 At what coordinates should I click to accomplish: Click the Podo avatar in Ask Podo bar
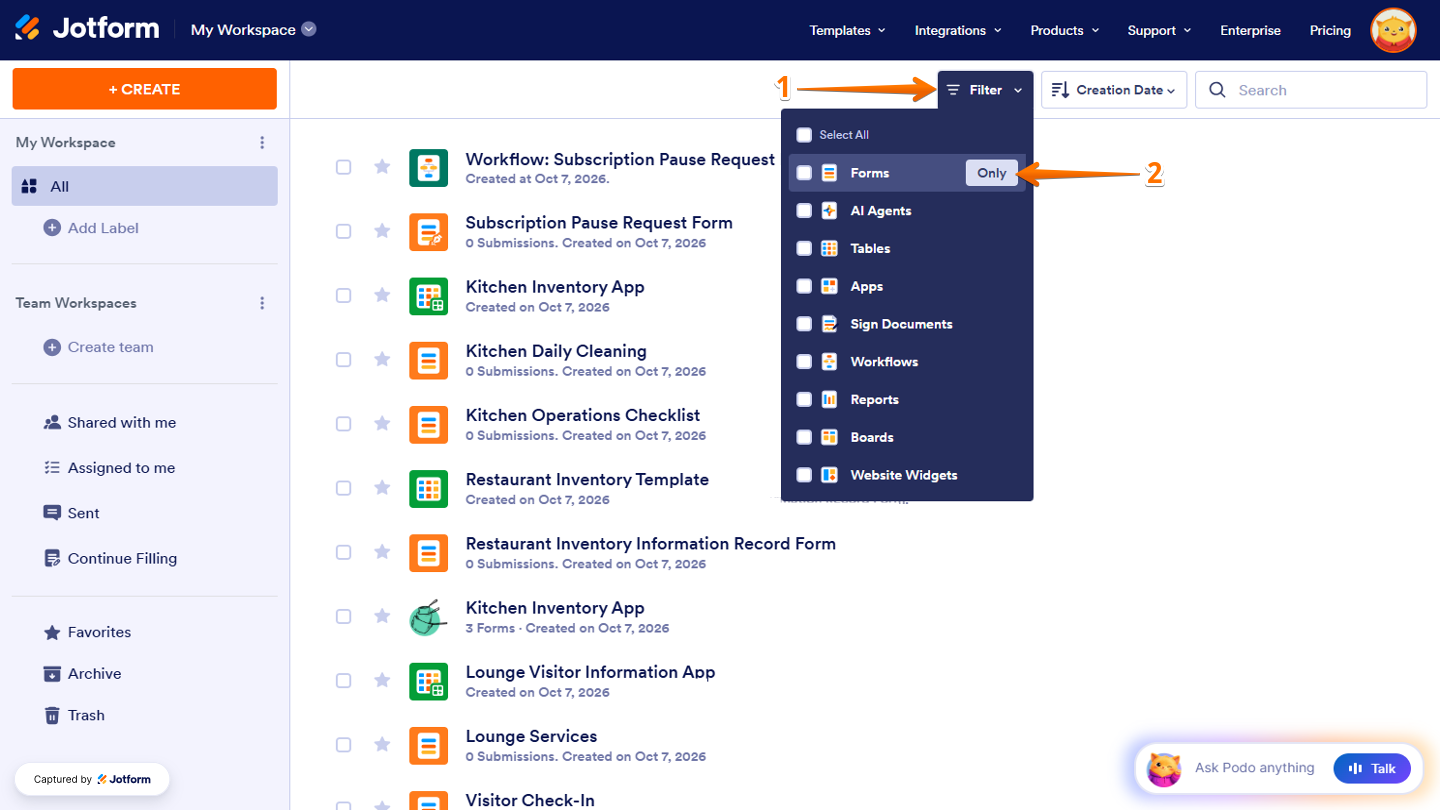1164,769
